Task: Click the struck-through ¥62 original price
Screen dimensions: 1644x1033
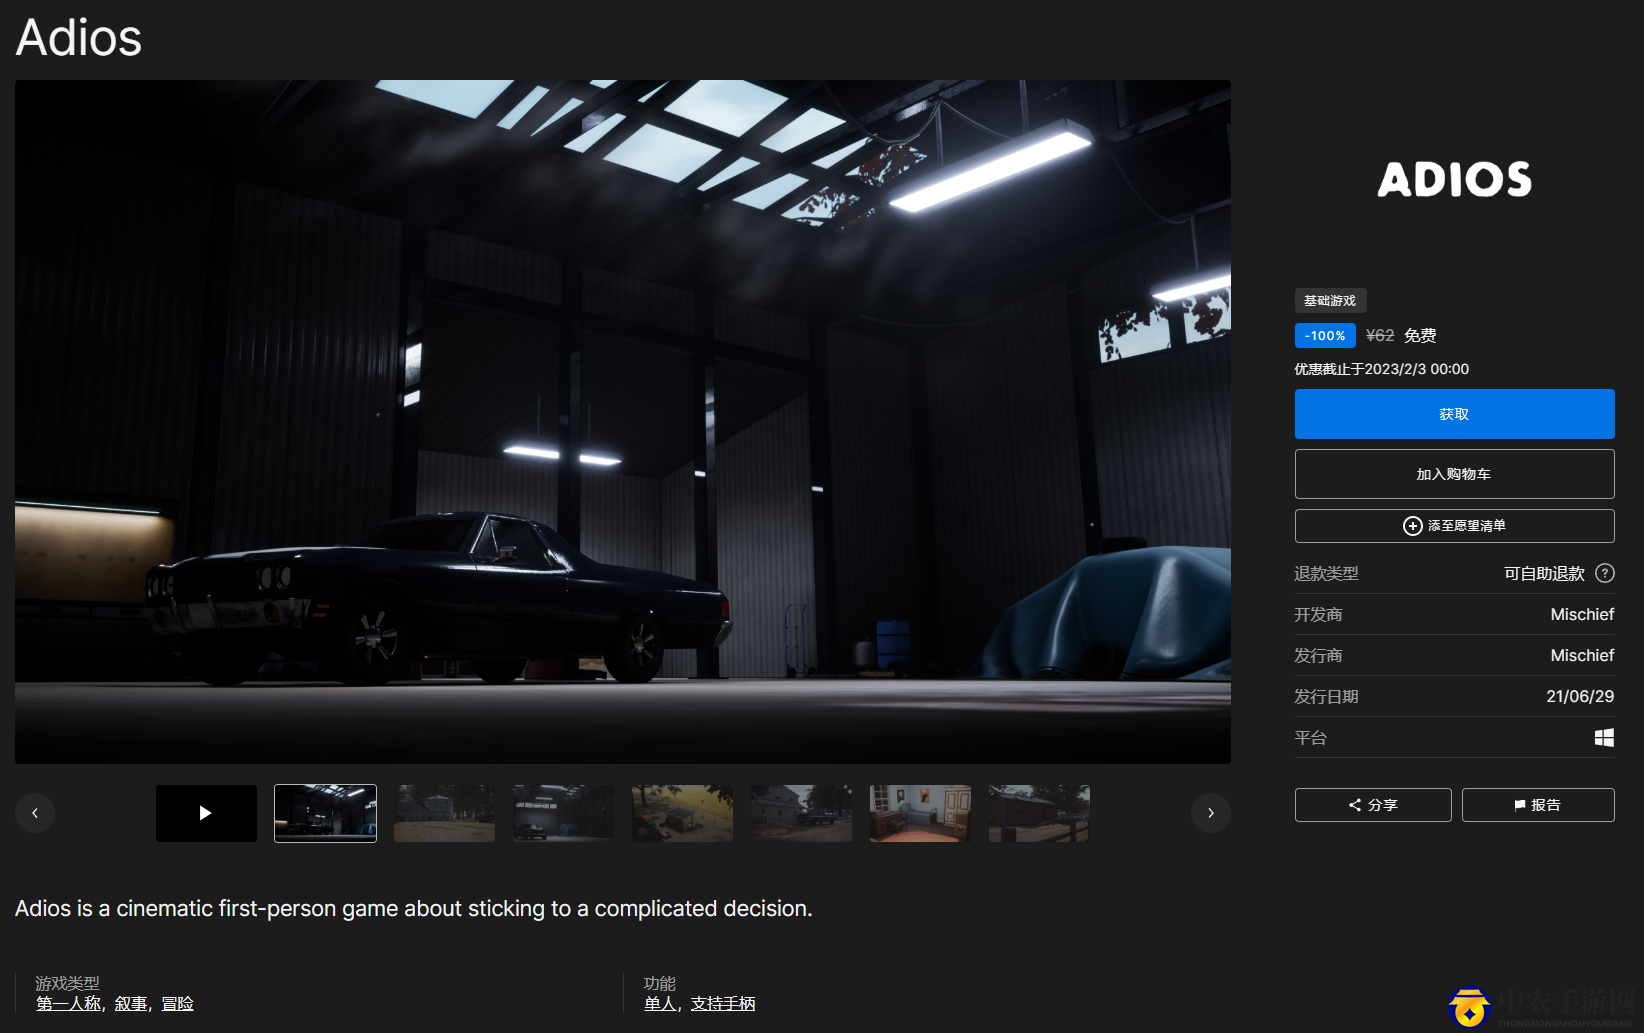Action: [1380, 336]
